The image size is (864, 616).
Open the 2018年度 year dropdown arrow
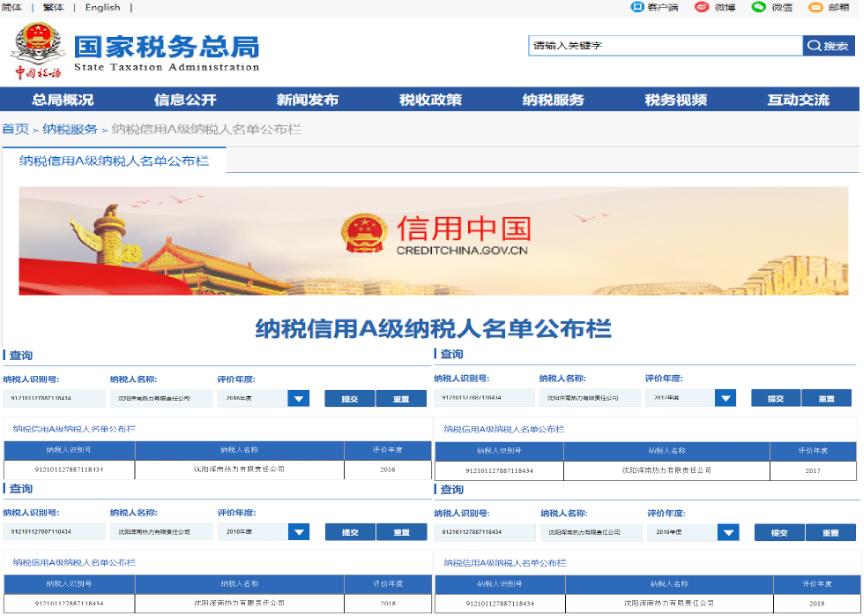[298, 532]
